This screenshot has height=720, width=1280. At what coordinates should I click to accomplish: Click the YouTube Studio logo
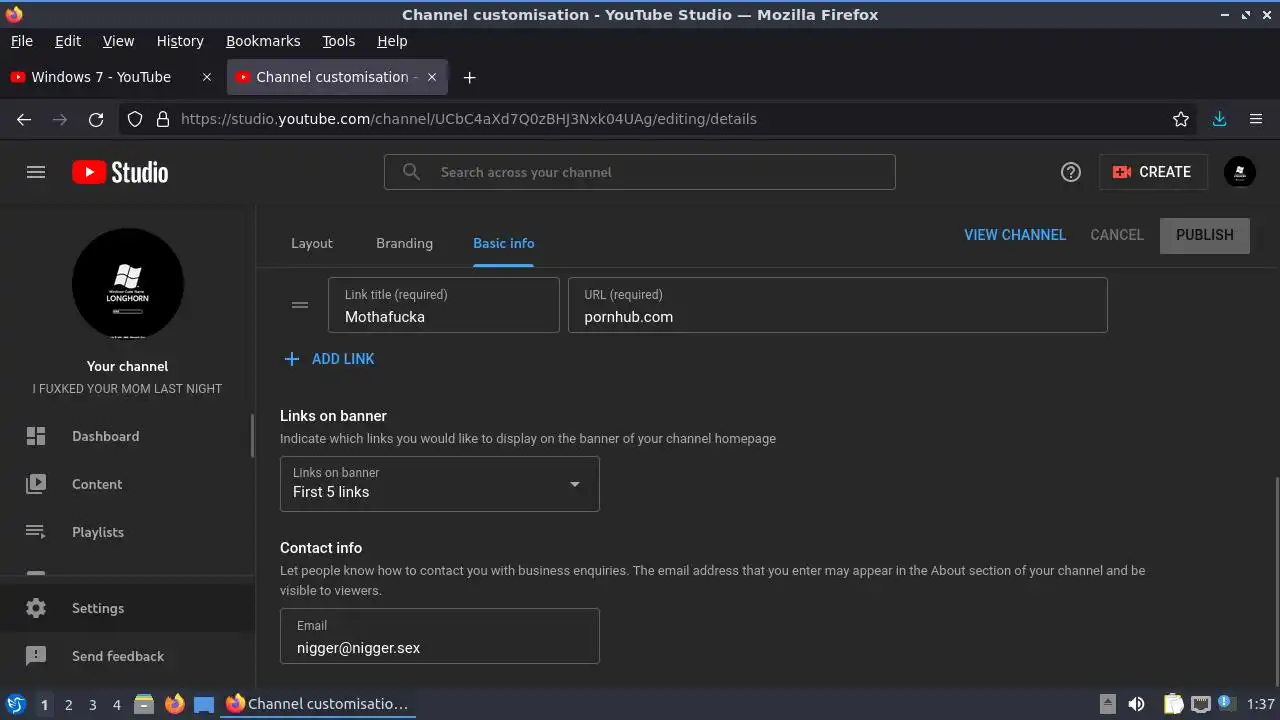(x=120, y=172)
